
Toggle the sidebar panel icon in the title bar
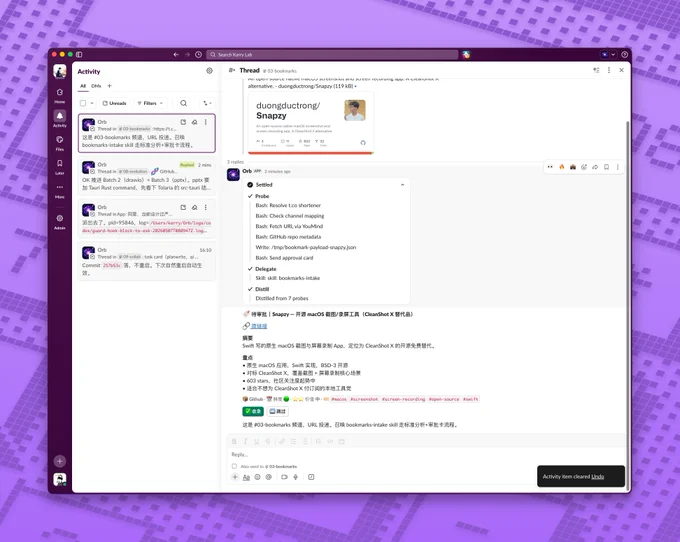79,55
